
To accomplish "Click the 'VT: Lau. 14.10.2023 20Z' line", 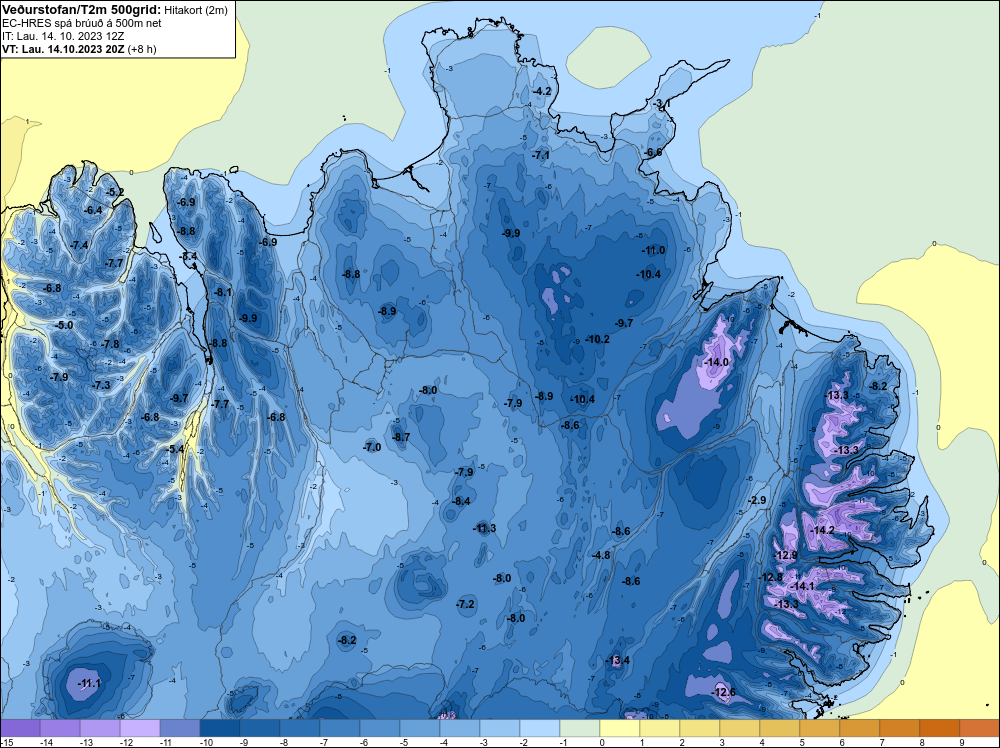I will click(64, 48).
